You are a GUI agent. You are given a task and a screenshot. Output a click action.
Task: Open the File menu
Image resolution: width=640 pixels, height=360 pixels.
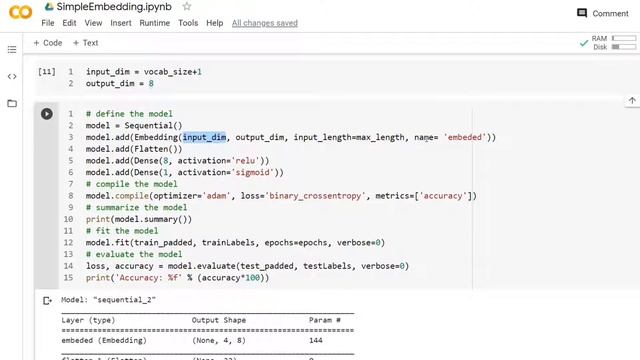48,23
